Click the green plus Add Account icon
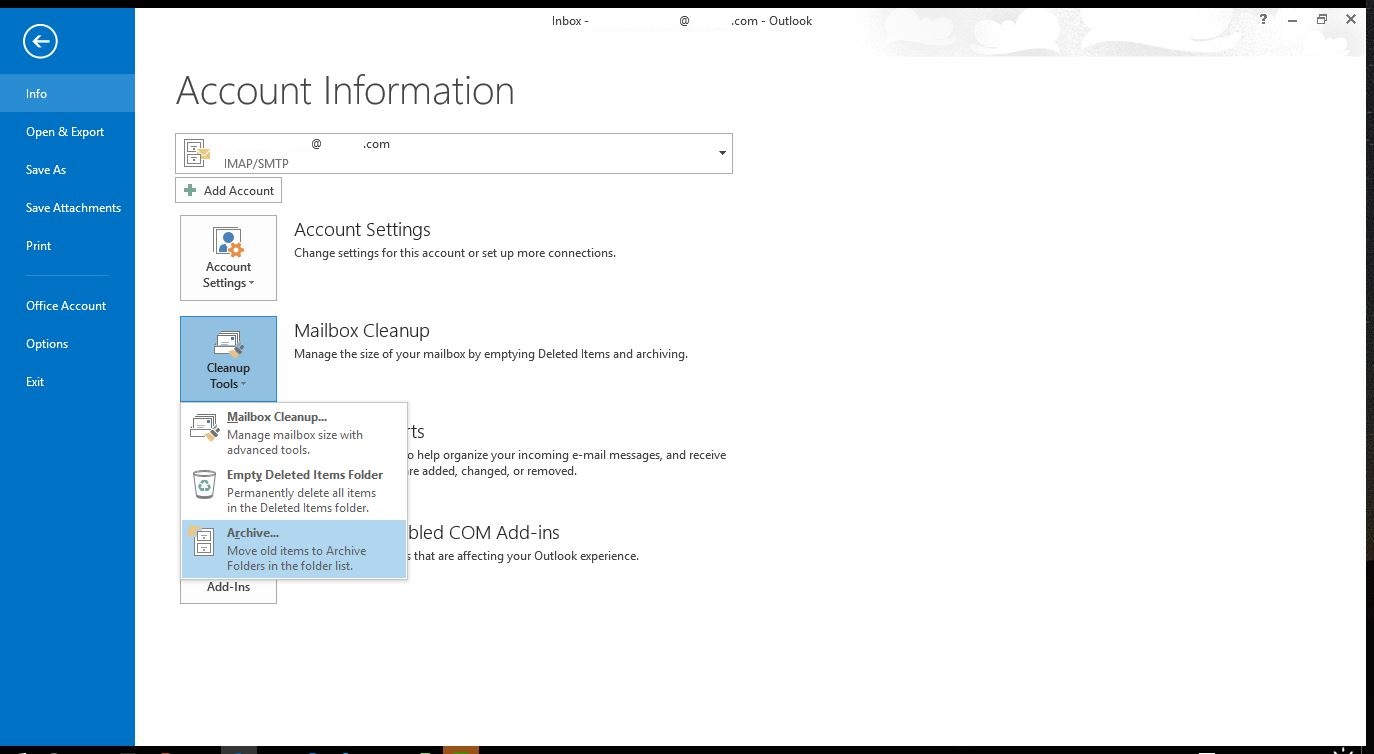The height and width of the screenshot is (754, 1374). [190, 190]
